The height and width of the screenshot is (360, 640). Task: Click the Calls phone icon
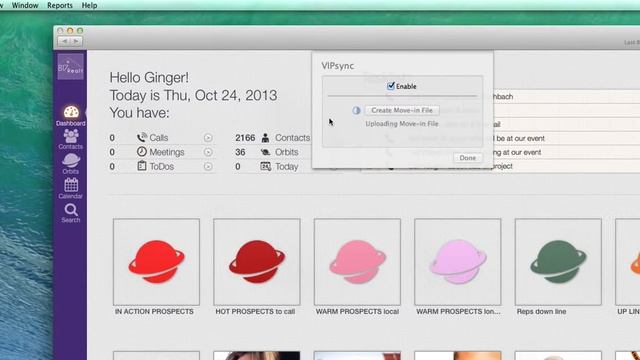[142, 138]
